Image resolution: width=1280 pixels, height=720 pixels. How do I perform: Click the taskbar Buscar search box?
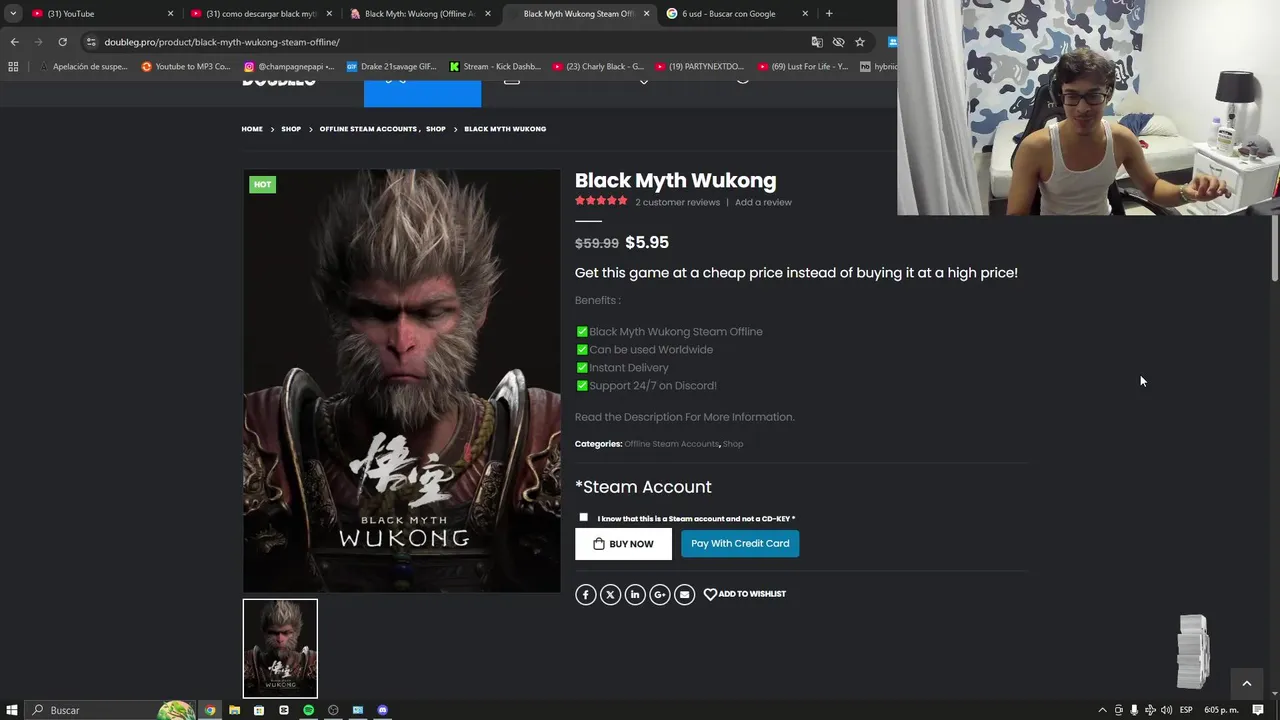[x=110, y=710]
